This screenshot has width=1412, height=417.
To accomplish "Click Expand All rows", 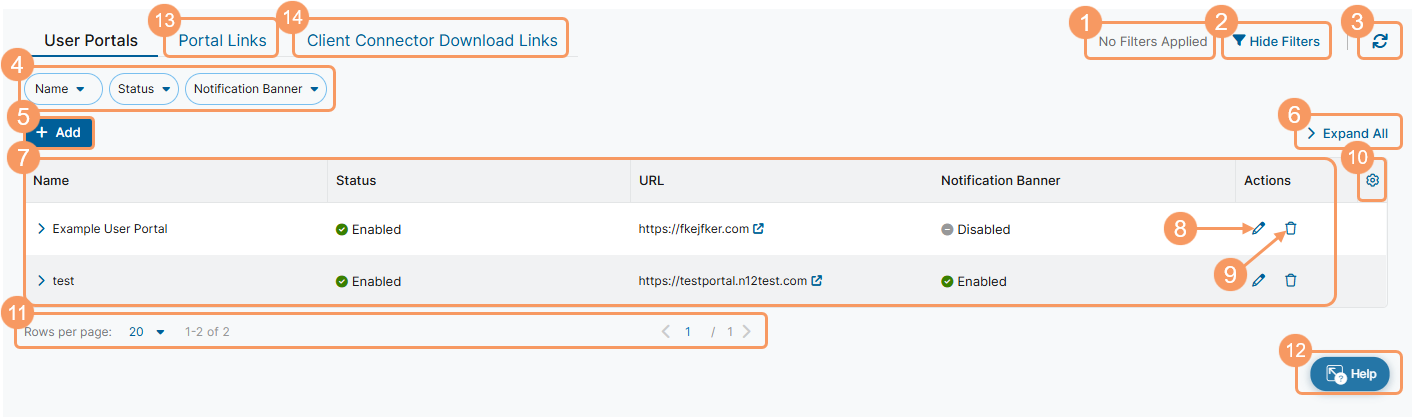I will (1346, 133).
